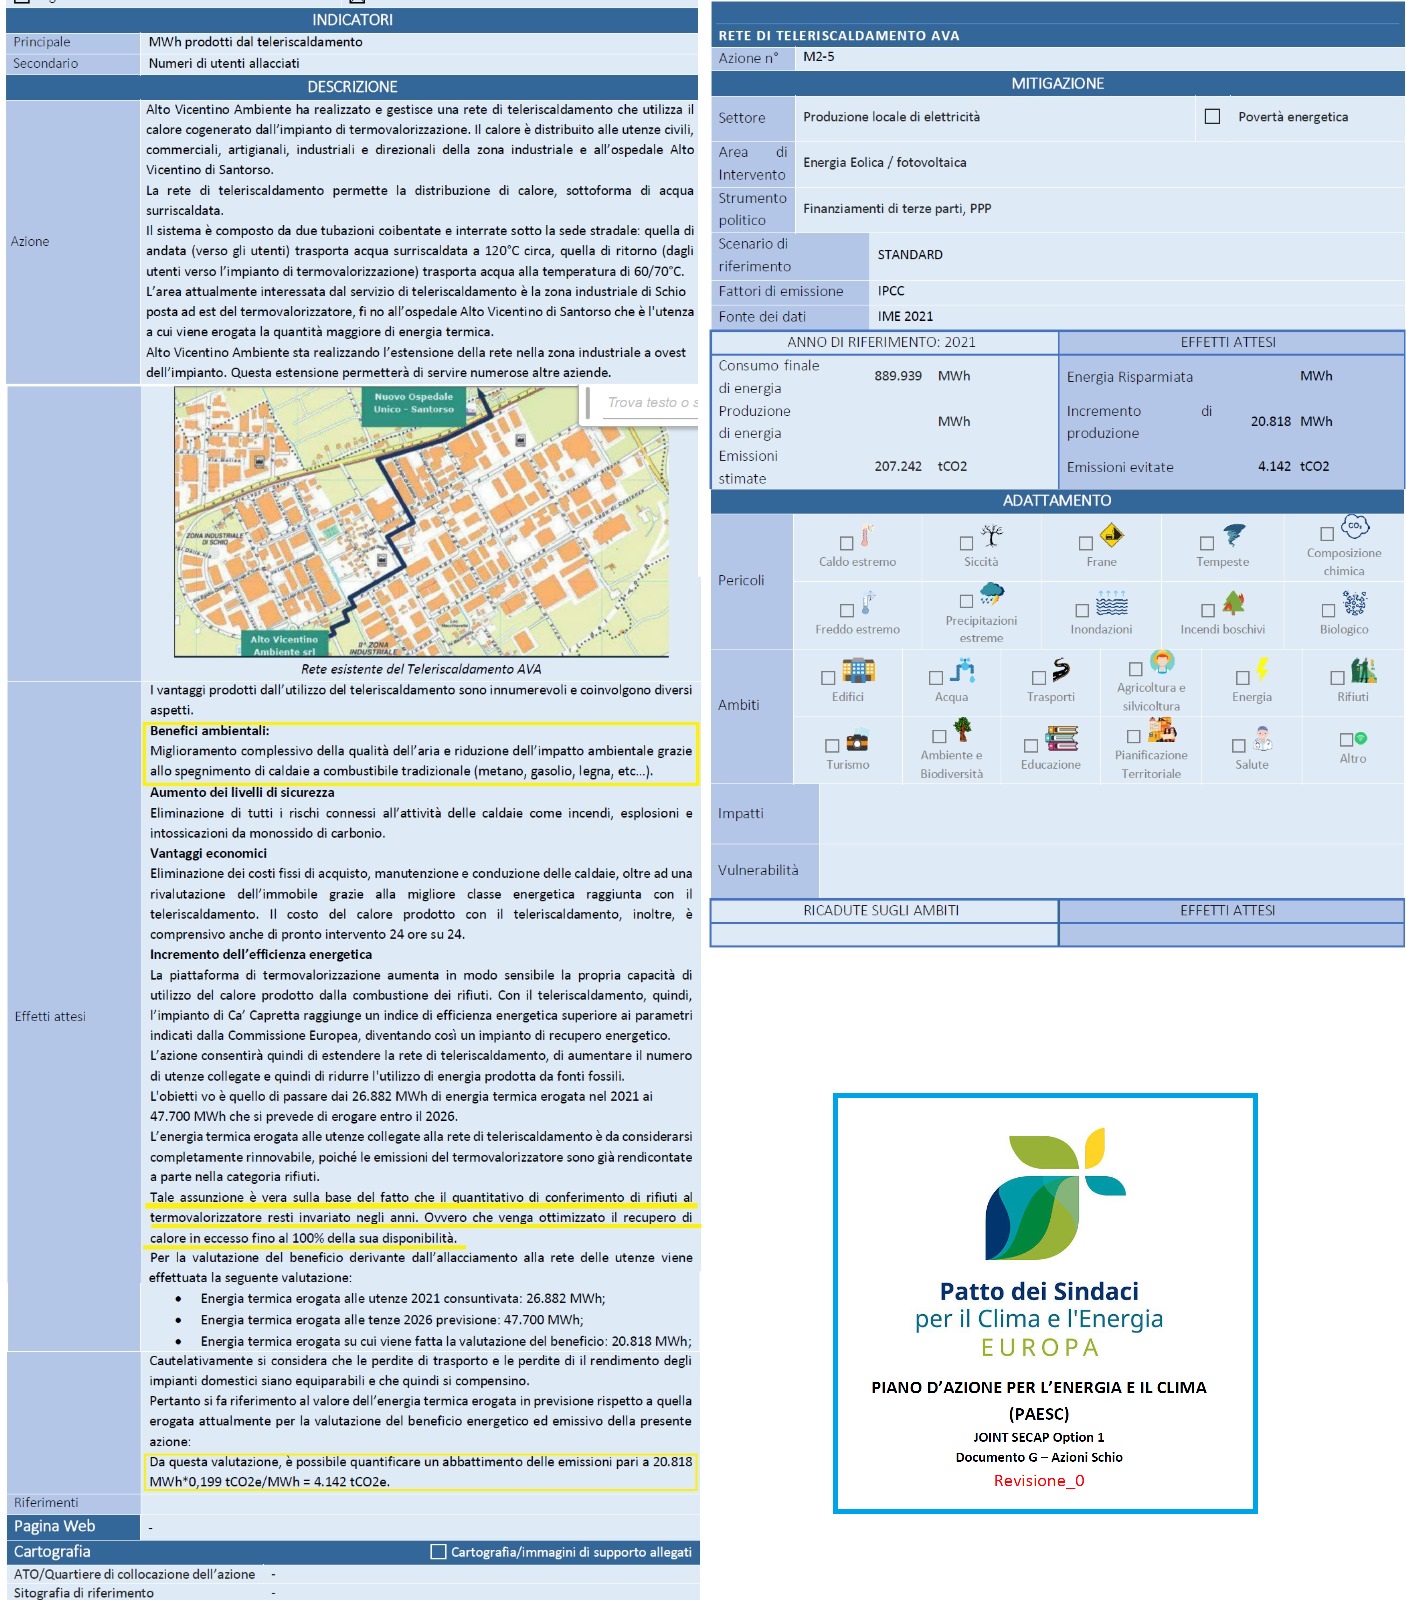Click Numeri di utenti allacciati indicator

coord(224,63)
